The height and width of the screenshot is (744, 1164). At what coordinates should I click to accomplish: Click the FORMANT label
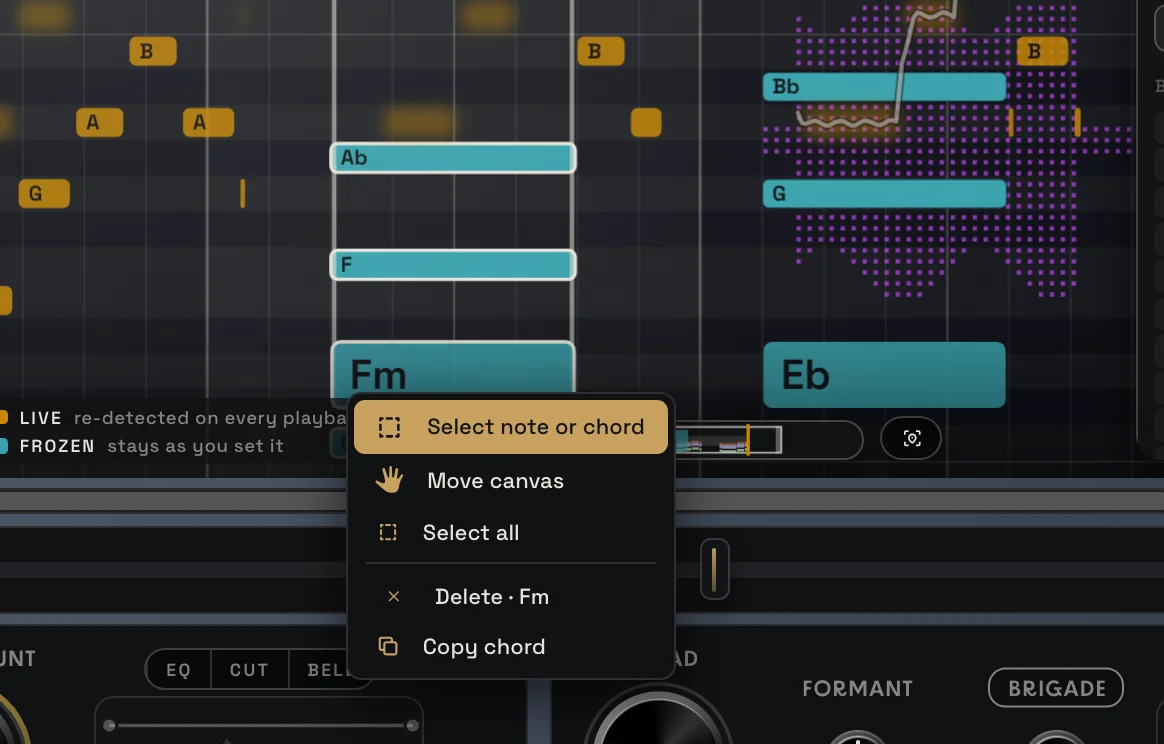[x=857, y=688]
